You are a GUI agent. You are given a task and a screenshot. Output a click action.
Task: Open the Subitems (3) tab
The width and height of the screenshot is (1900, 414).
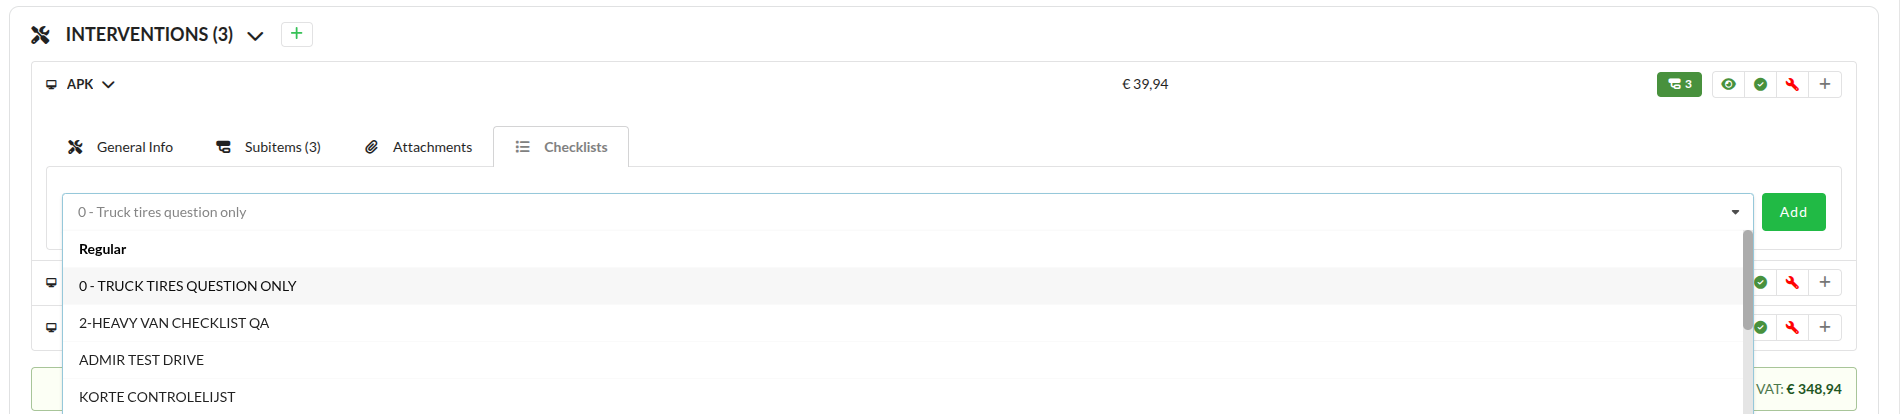point(268,147)
